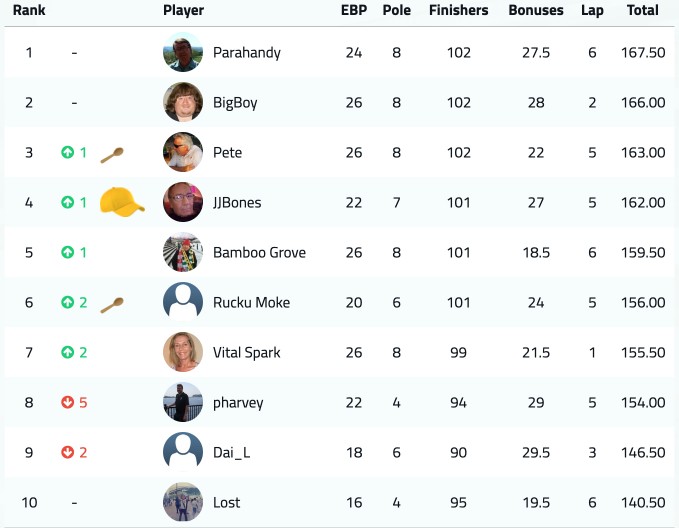Click the green up arrow in Bamboo Grove's row

pos(68,252)
